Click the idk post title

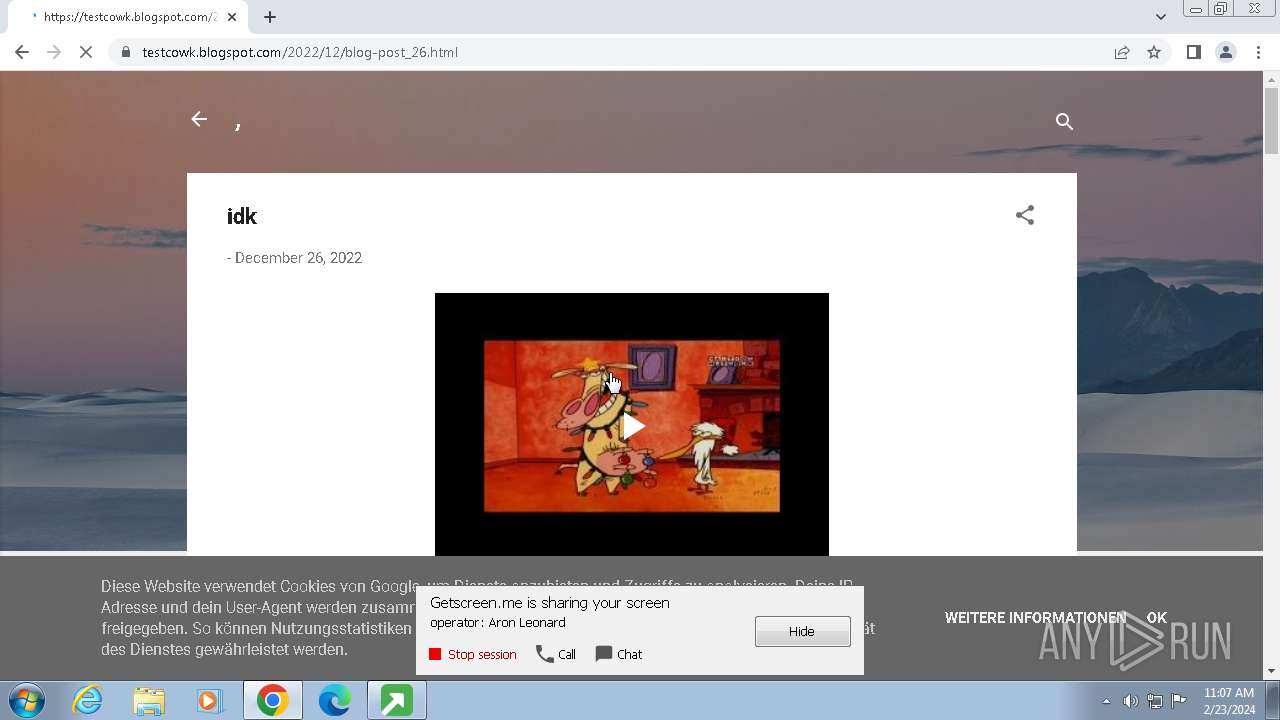point(242,216)
